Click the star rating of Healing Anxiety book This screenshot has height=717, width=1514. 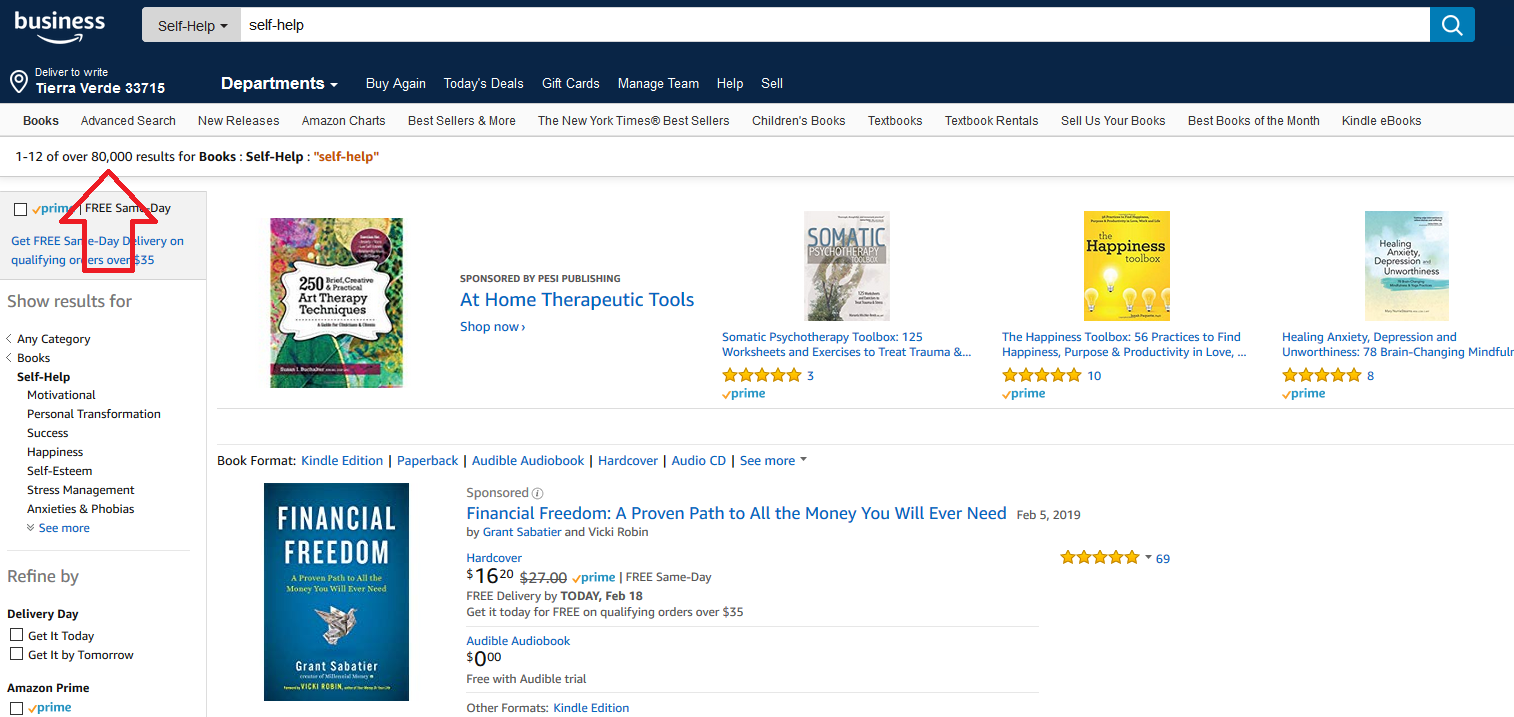pyautogui.click(x=1322, y=376)
